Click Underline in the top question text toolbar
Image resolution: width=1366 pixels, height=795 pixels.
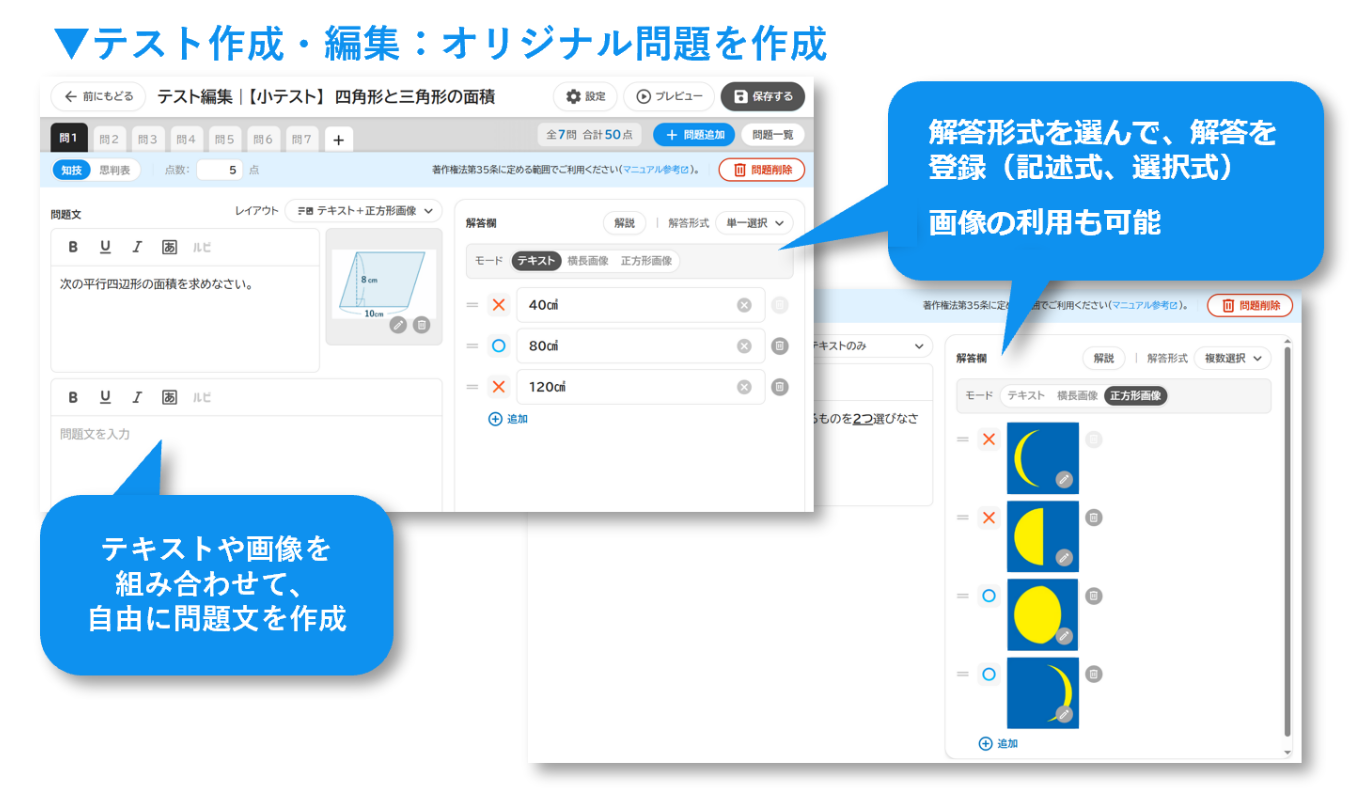coord(105,247)
